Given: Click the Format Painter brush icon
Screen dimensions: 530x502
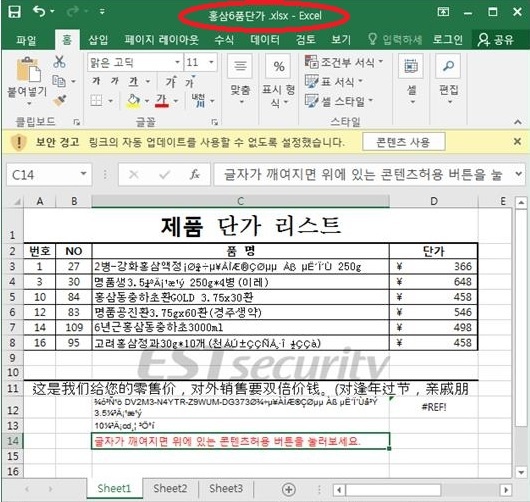Looking at the screenshot, I should (60, 100).
